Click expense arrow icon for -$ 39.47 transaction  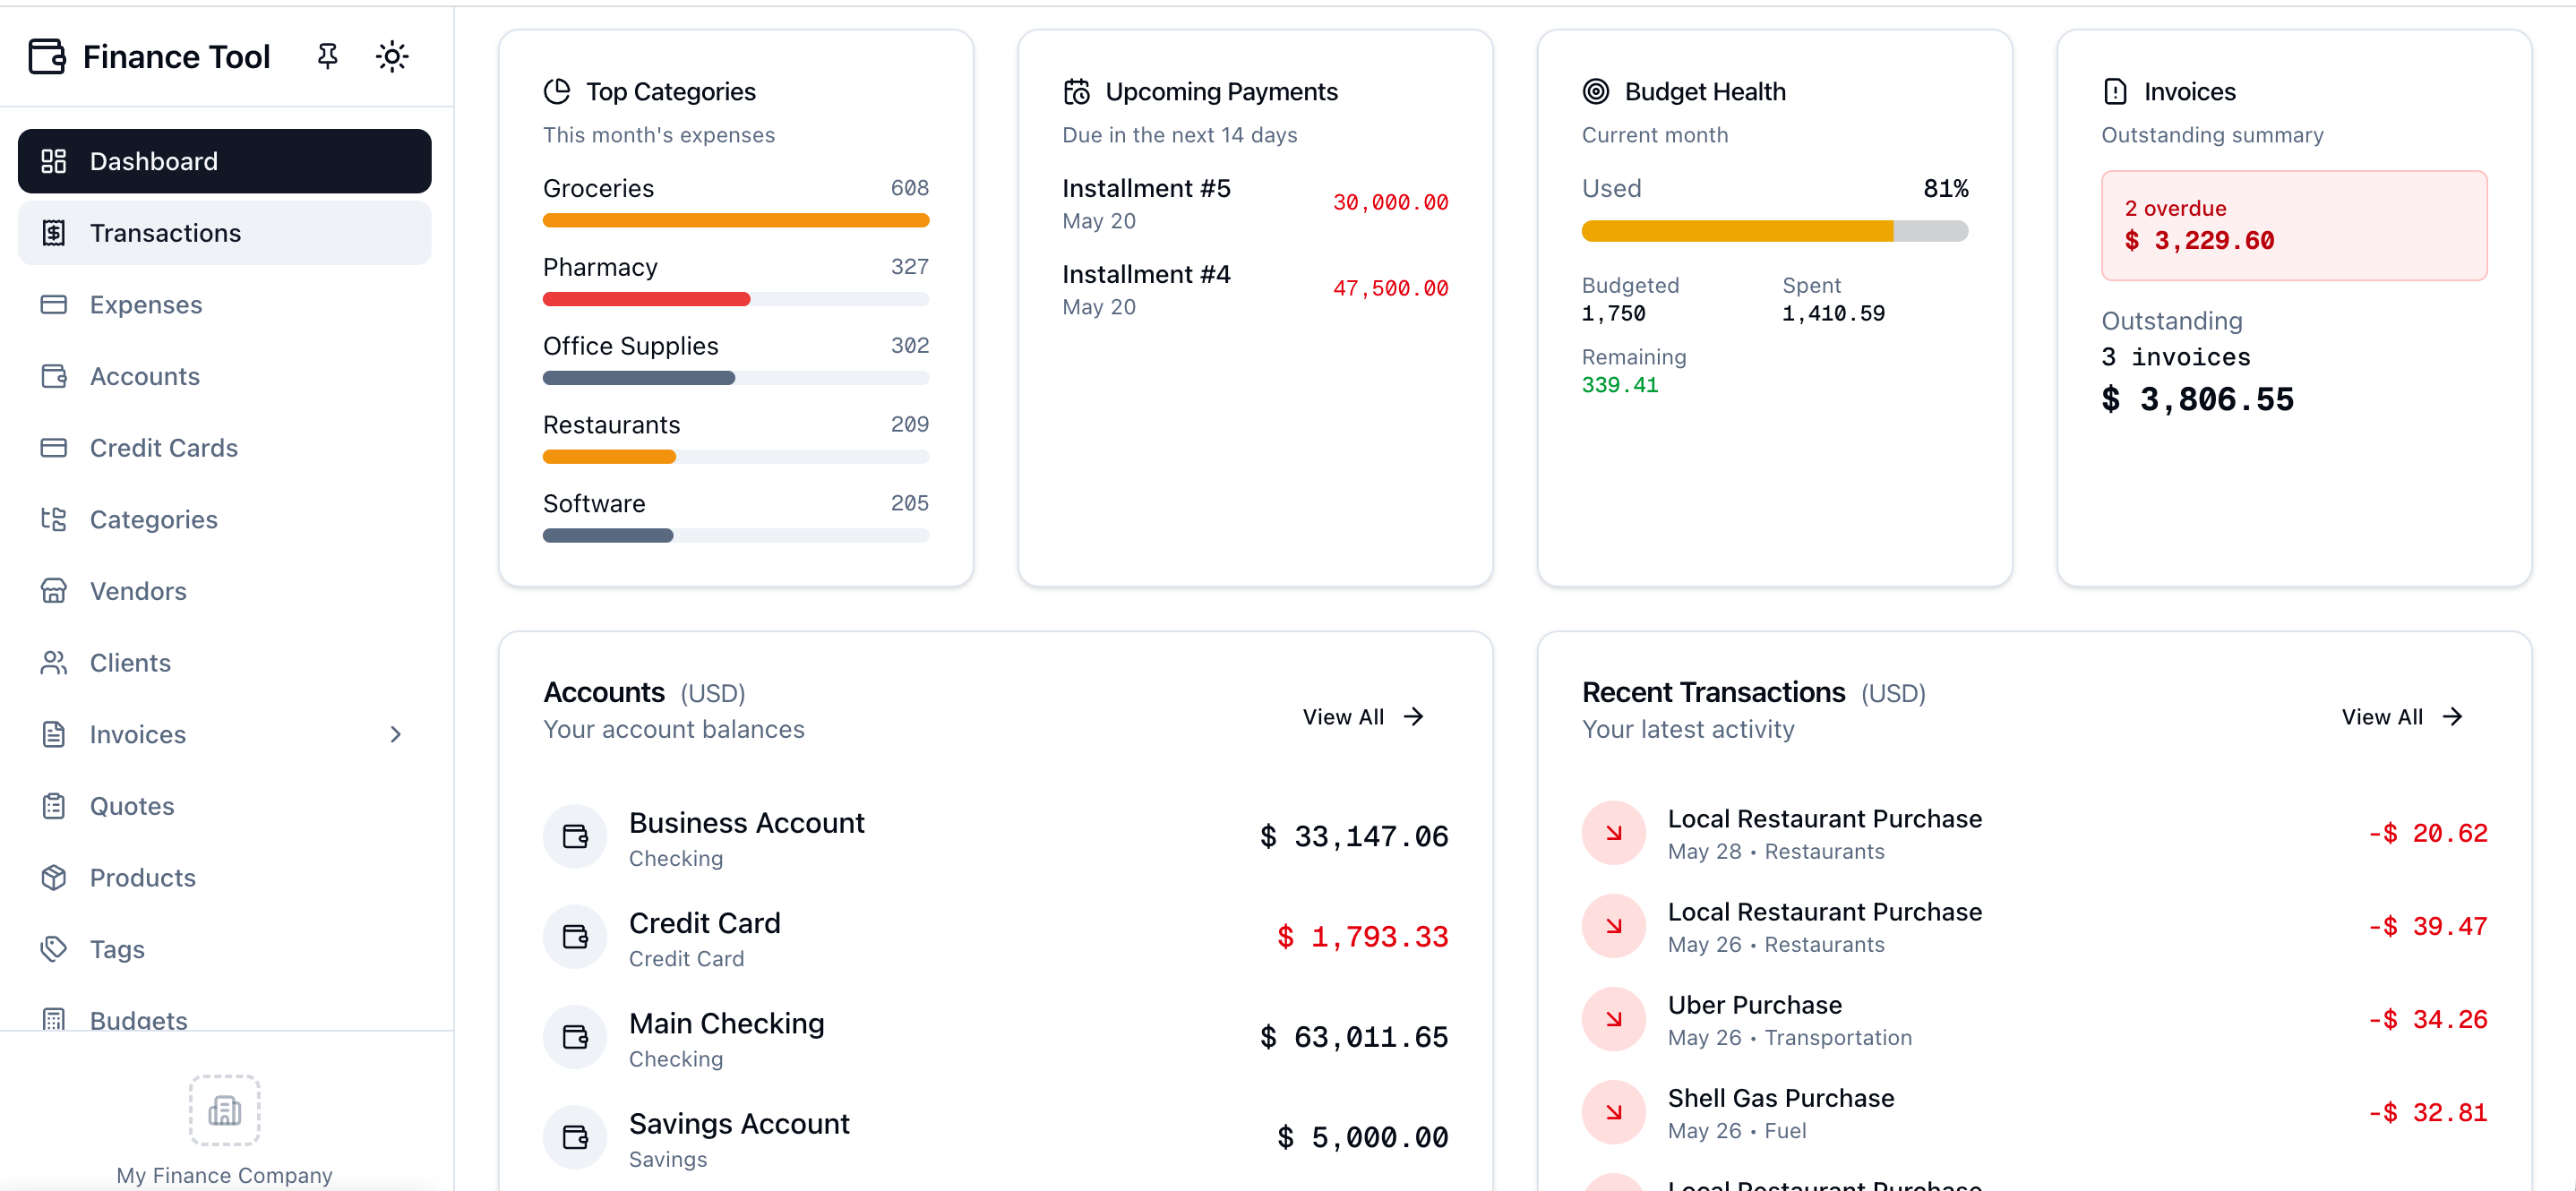[x=1613, y=926]
